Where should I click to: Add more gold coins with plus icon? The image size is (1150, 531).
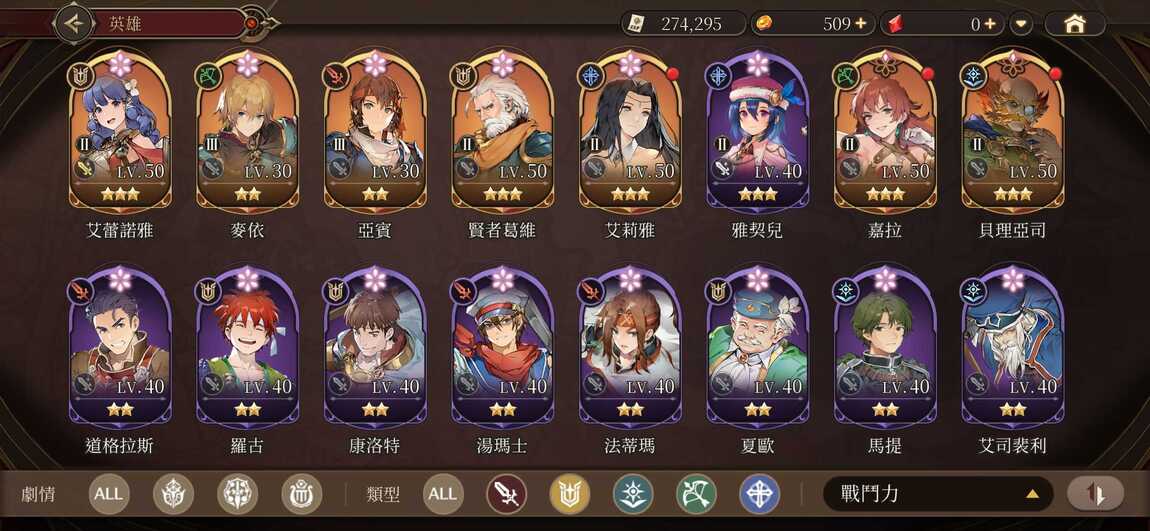pyautogui.click(x=860, y=24)
